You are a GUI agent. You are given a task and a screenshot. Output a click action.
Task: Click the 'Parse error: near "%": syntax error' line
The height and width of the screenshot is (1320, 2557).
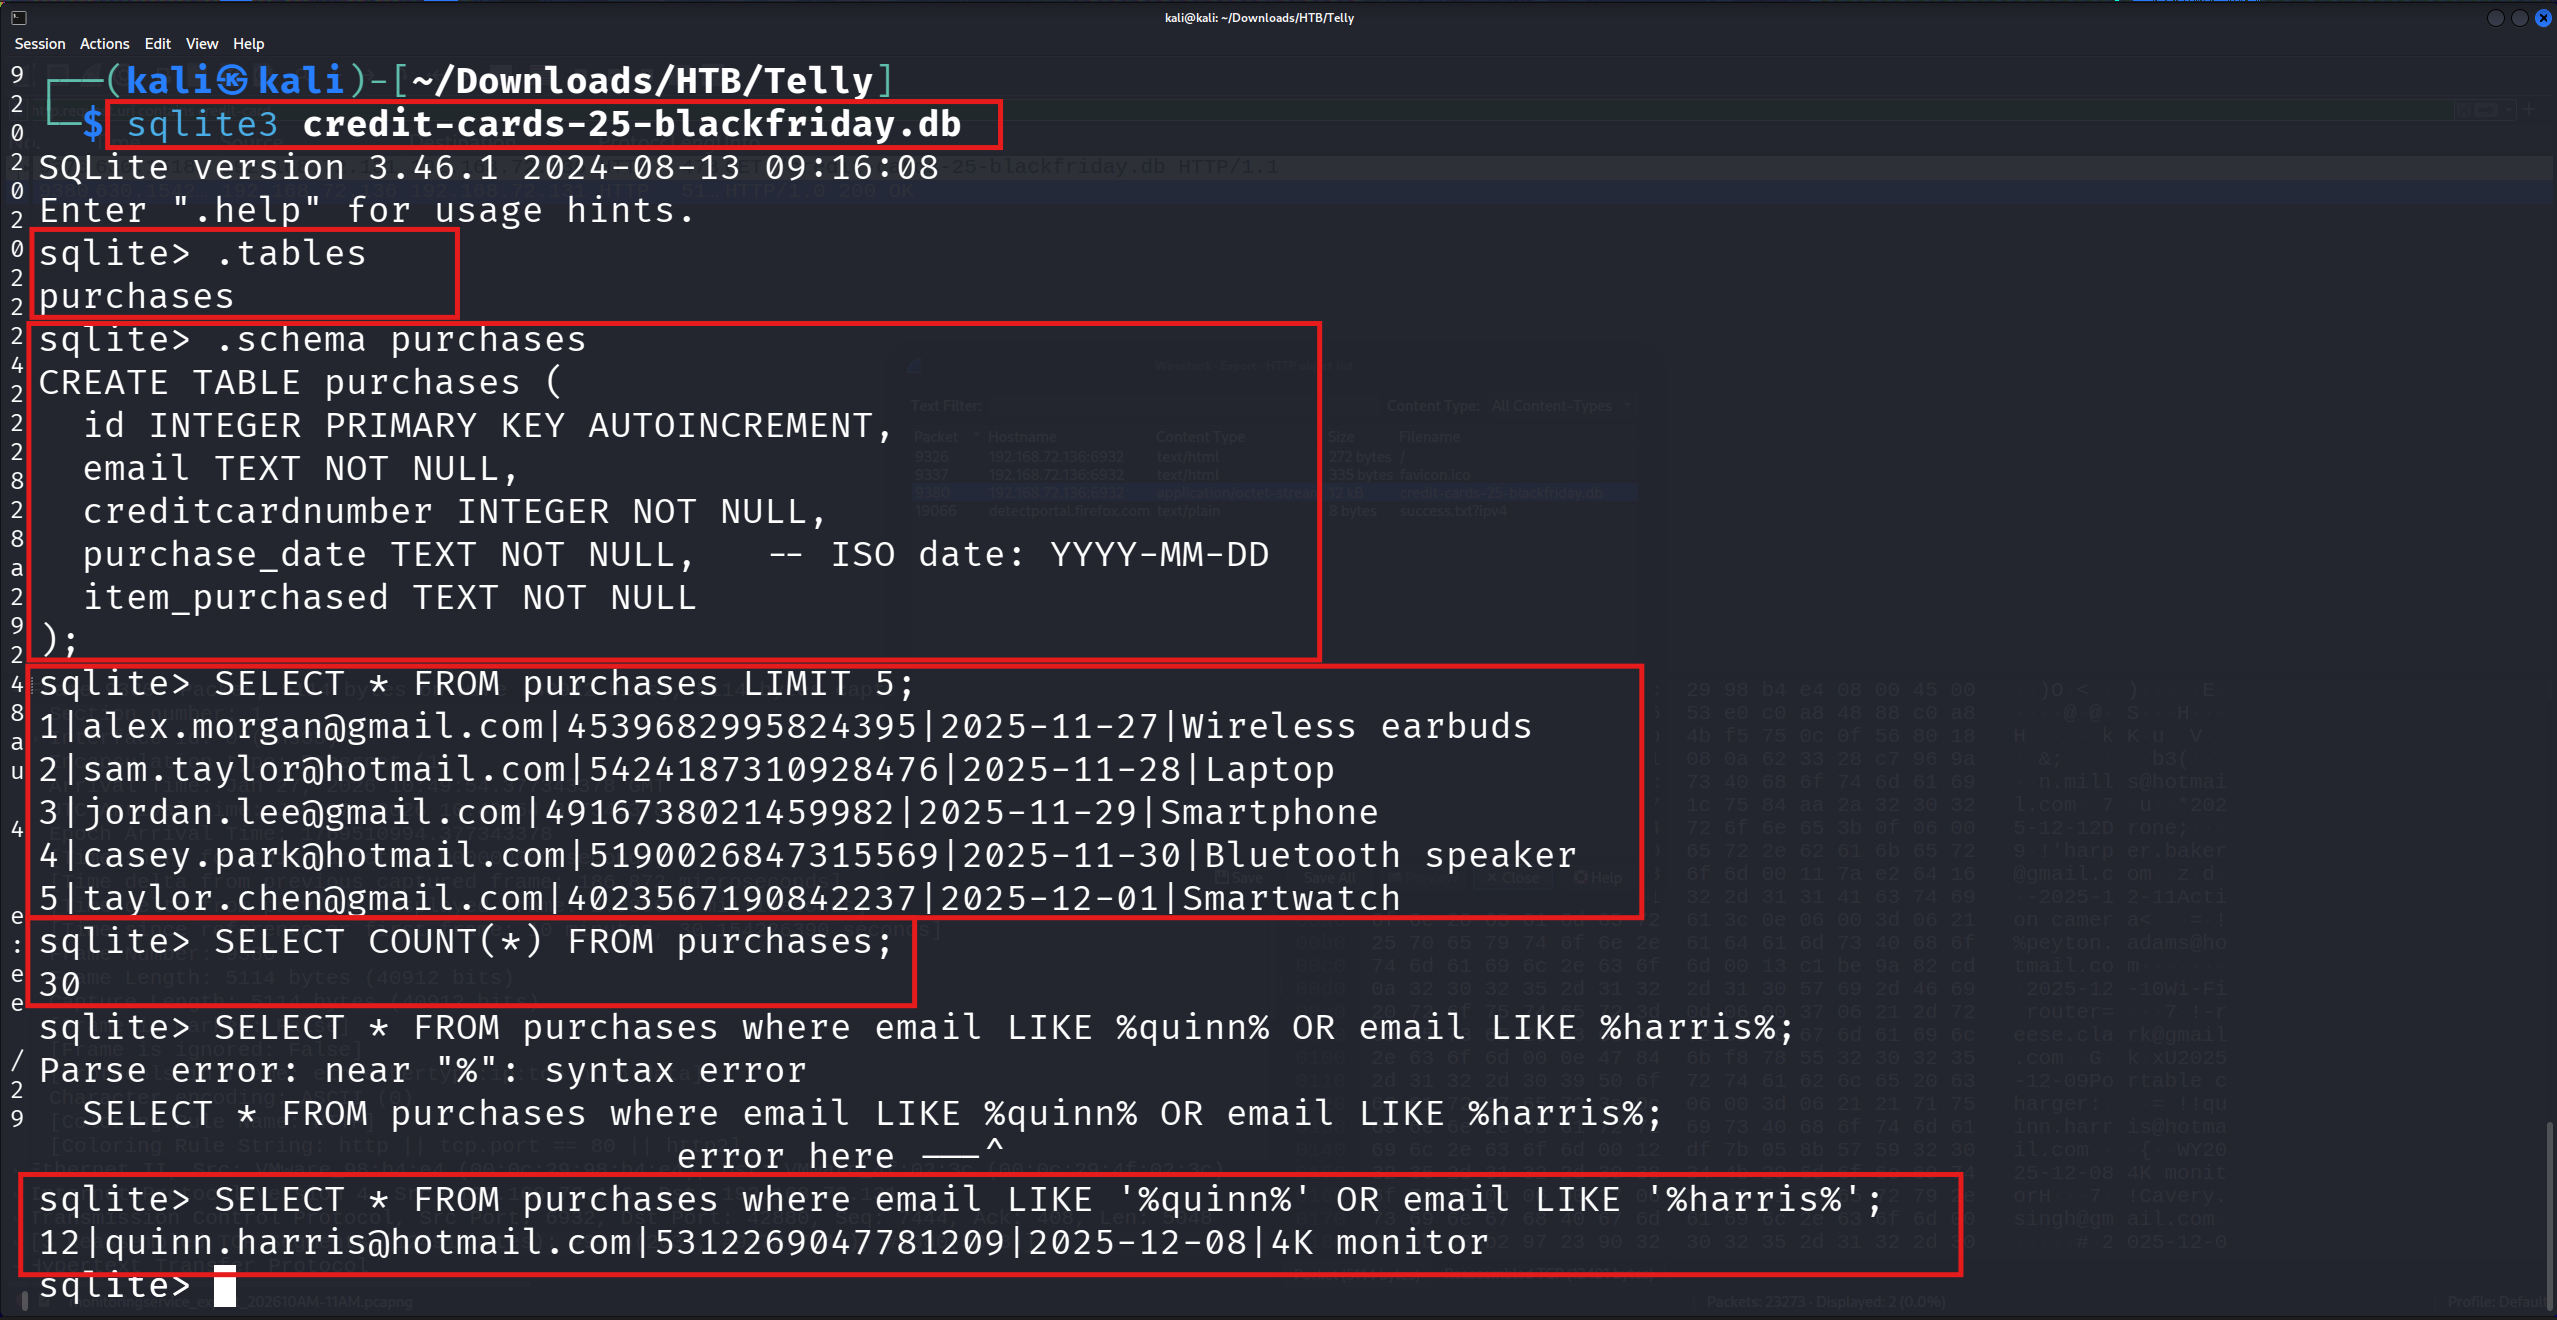click(x=423, y=1071)
